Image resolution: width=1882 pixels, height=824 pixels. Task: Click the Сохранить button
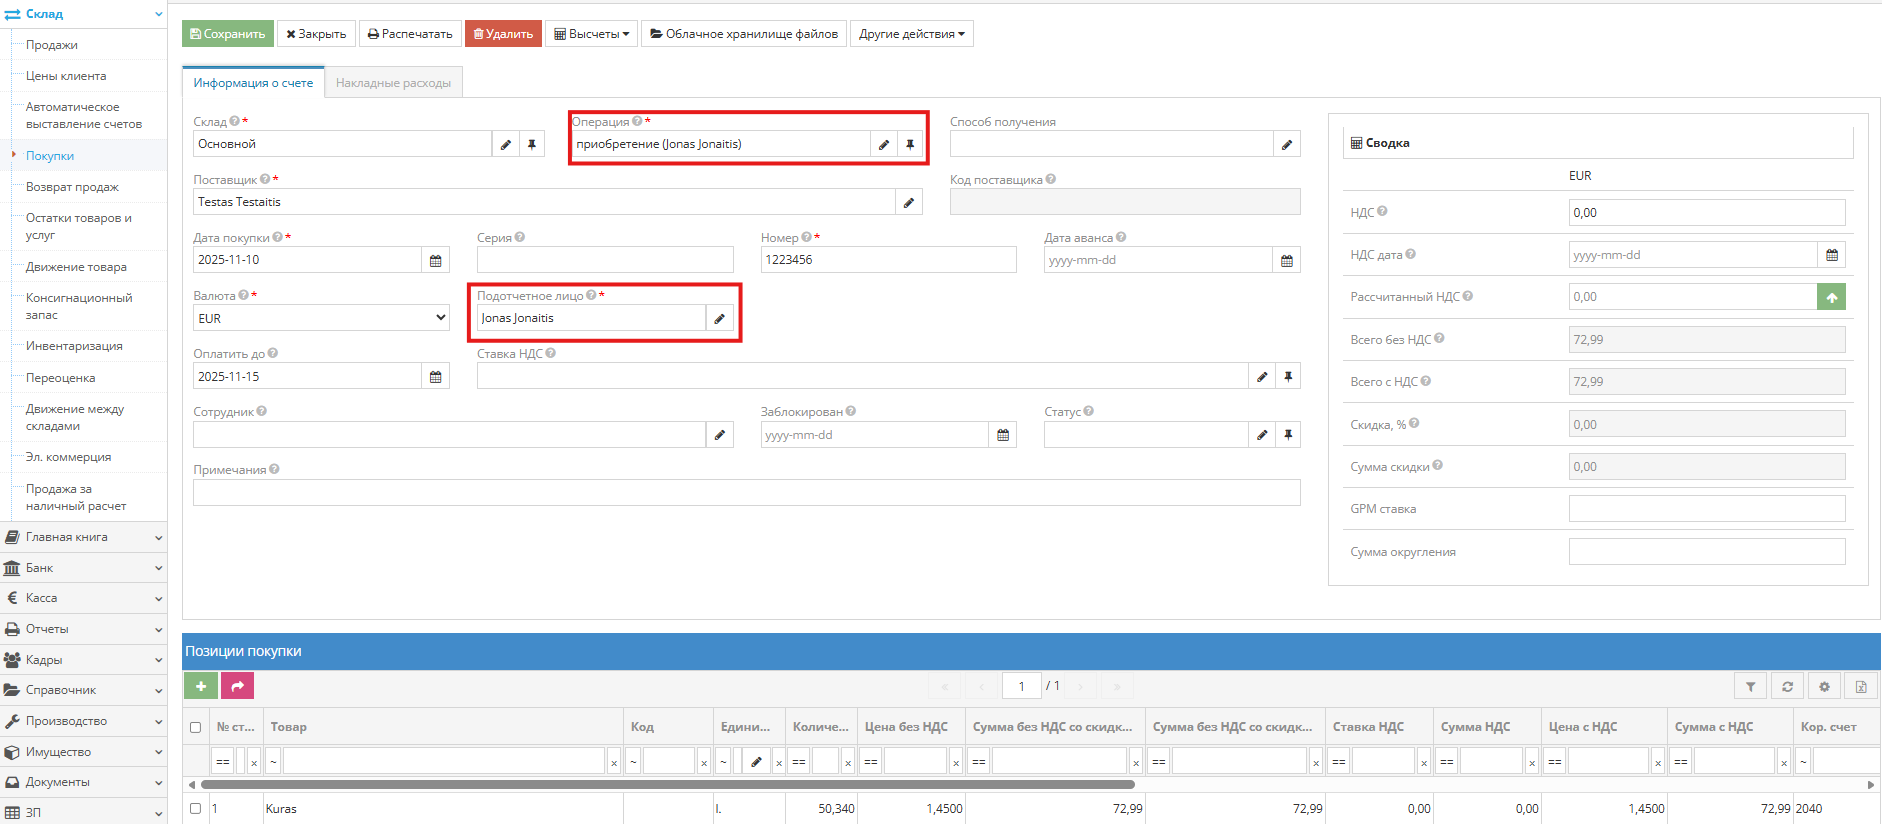(x=228, y=34)
